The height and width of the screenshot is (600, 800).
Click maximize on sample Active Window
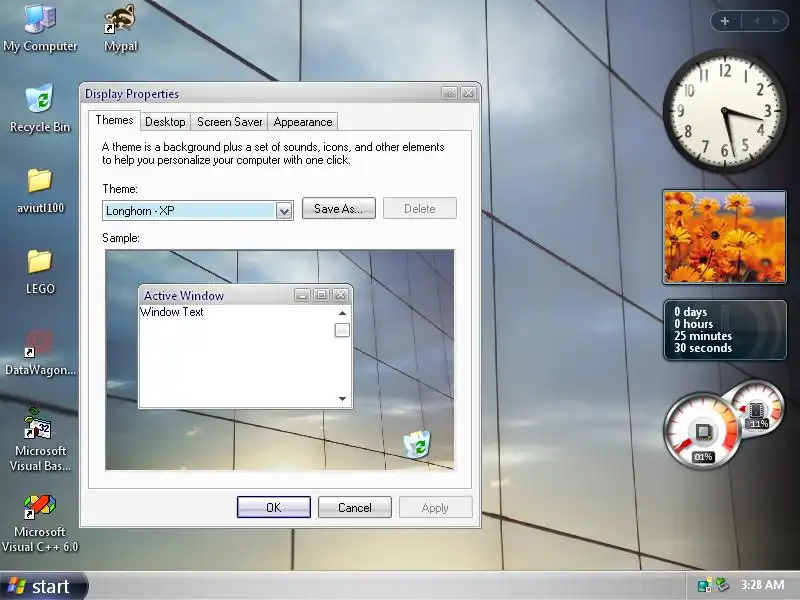321,295
